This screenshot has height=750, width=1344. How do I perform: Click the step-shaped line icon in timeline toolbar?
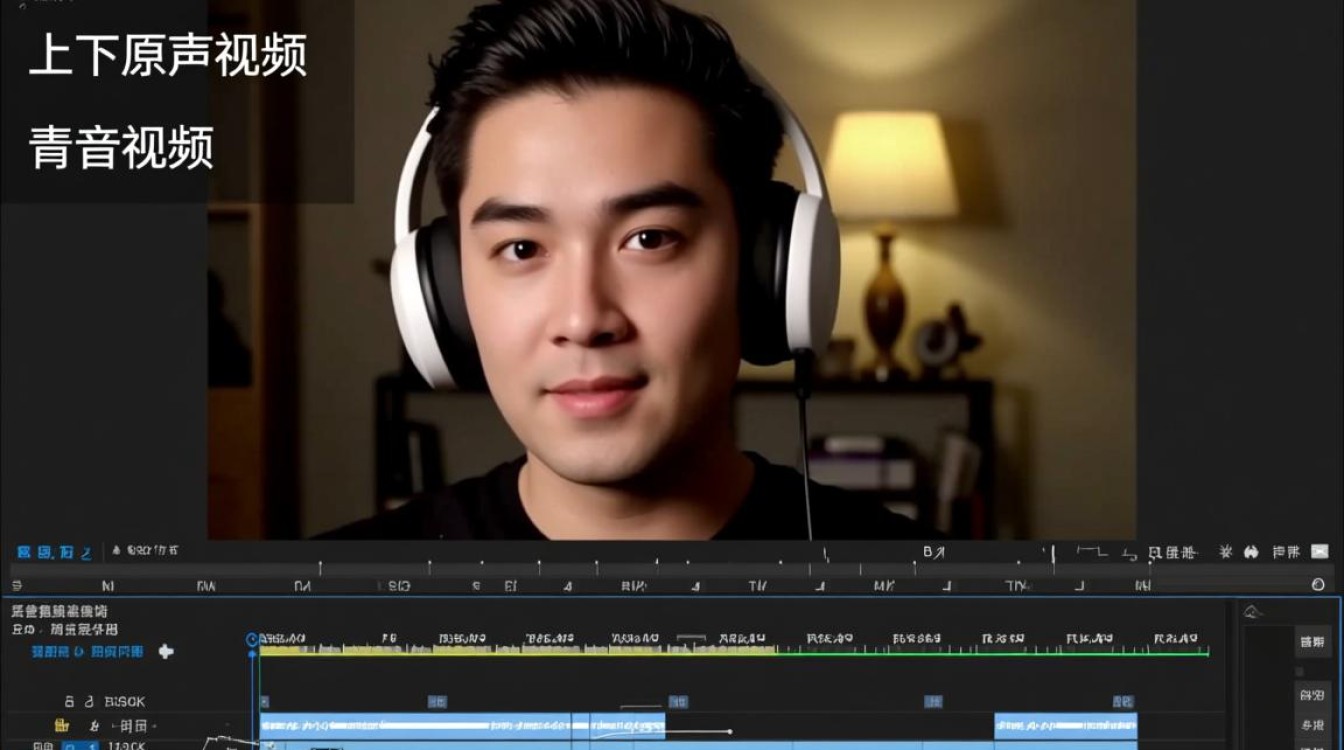[x=1092, y=551]
